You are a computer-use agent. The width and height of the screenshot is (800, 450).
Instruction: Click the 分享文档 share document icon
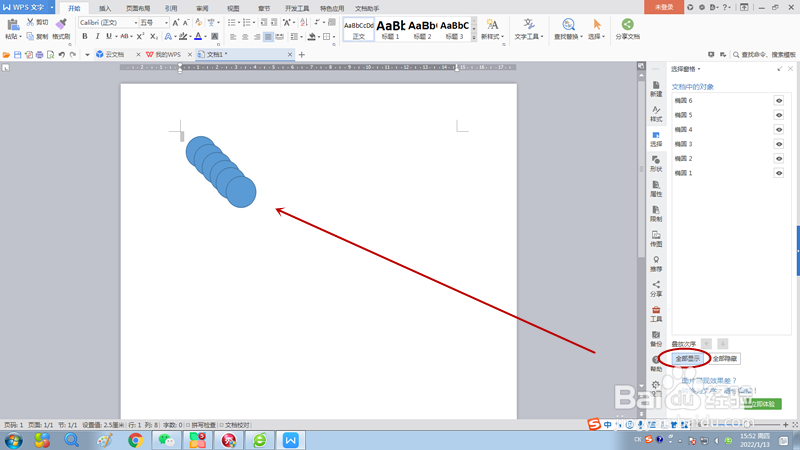coord(628,24)
